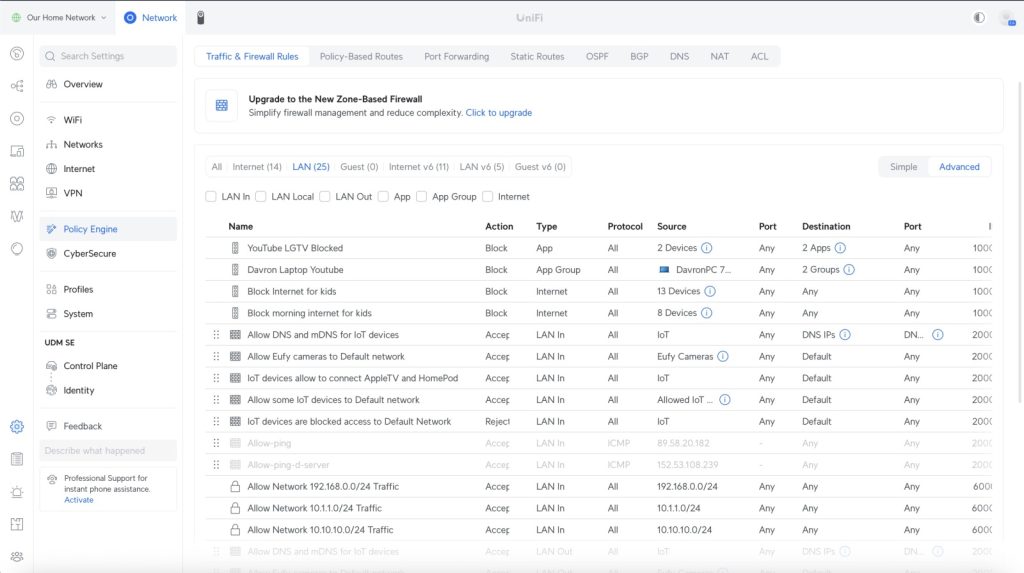Switch to Policy-Based Routes tab

pos(361,57)
